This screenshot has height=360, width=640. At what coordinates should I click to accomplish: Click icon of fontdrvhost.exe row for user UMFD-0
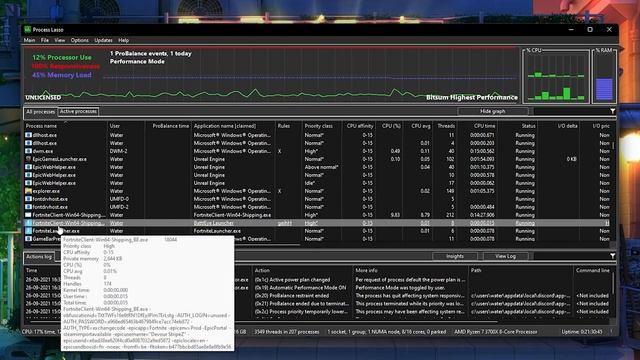29,199
